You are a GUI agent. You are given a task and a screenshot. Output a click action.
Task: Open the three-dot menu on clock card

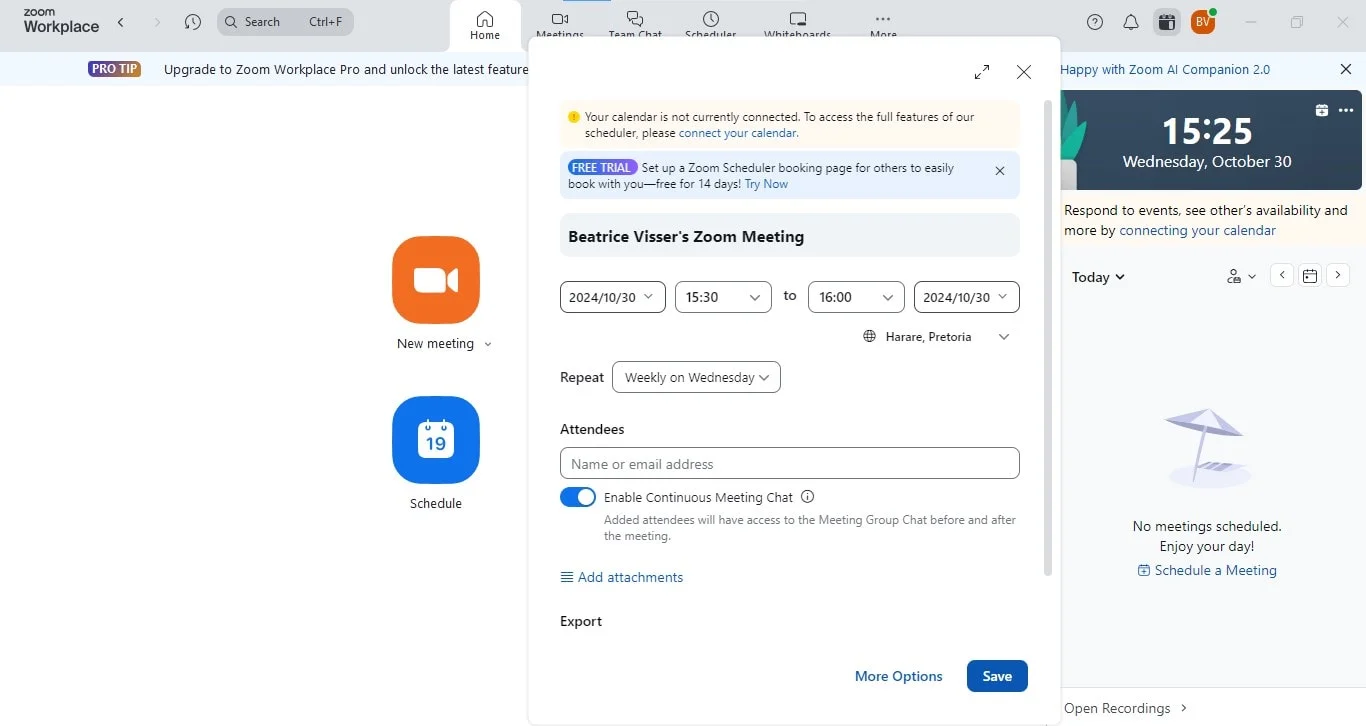(1346, 110)
